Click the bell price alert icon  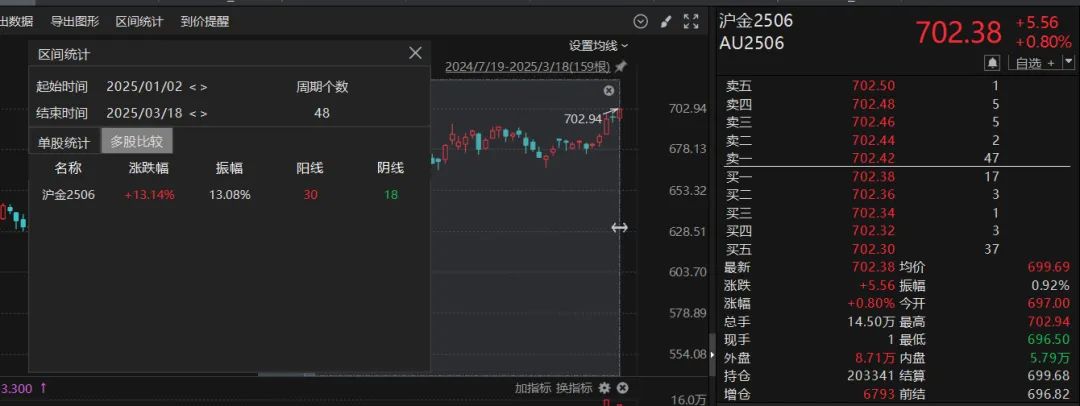[993, 63]
